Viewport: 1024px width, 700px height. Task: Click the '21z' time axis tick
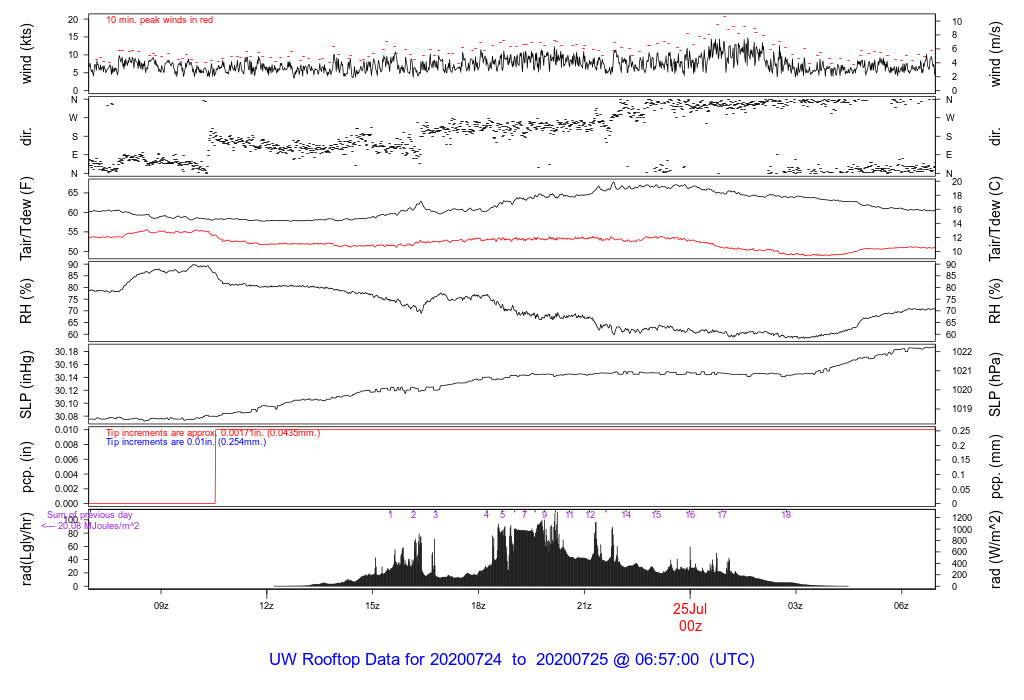(584, 606)
